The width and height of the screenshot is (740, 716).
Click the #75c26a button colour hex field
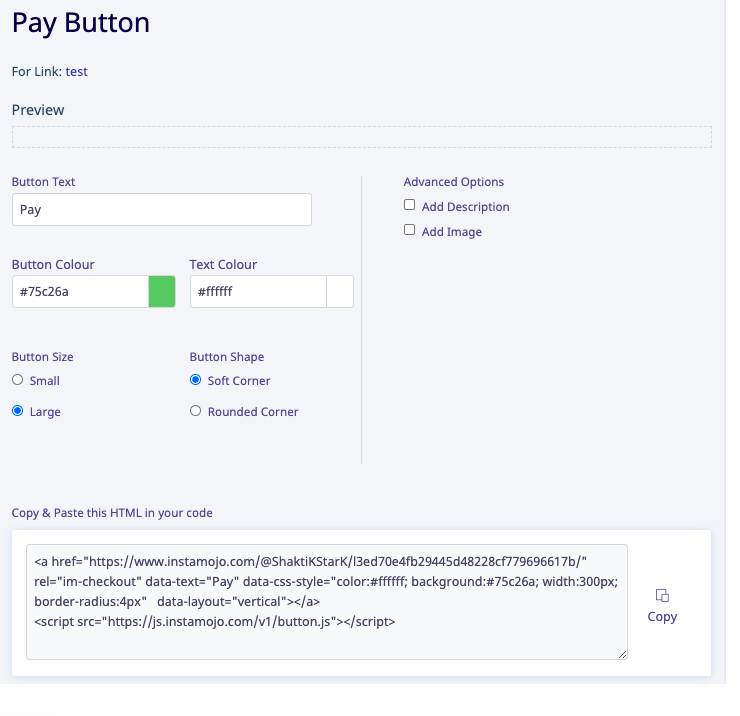[80, 292]
